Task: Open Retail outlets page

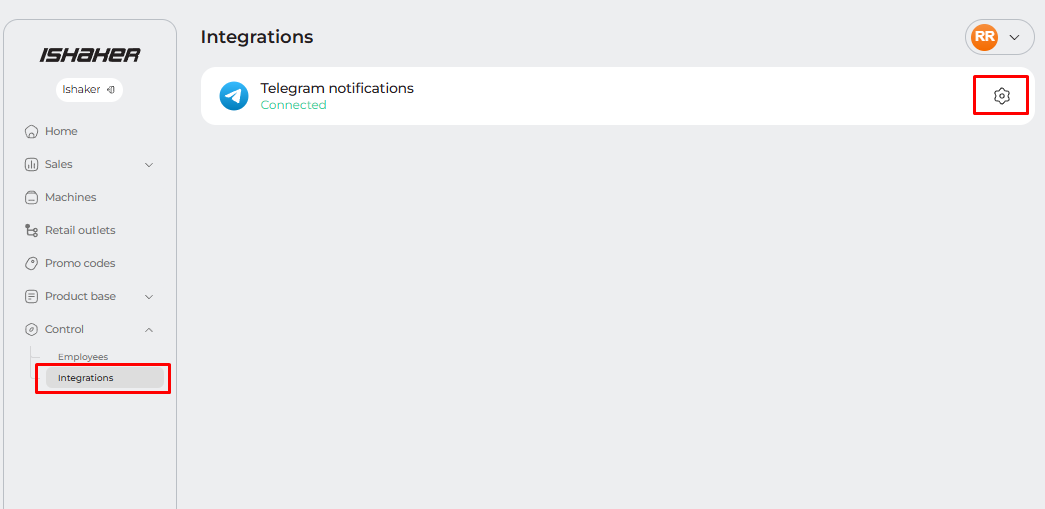Action: point(79,230)
